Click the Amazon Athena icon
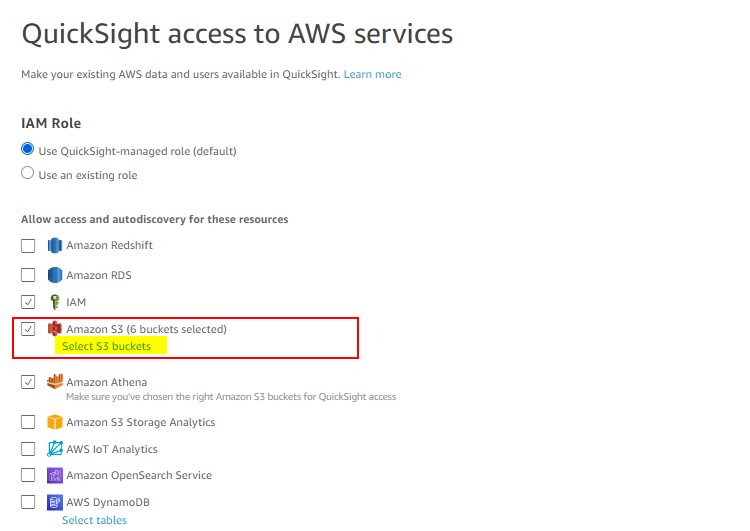 [55, 382]
